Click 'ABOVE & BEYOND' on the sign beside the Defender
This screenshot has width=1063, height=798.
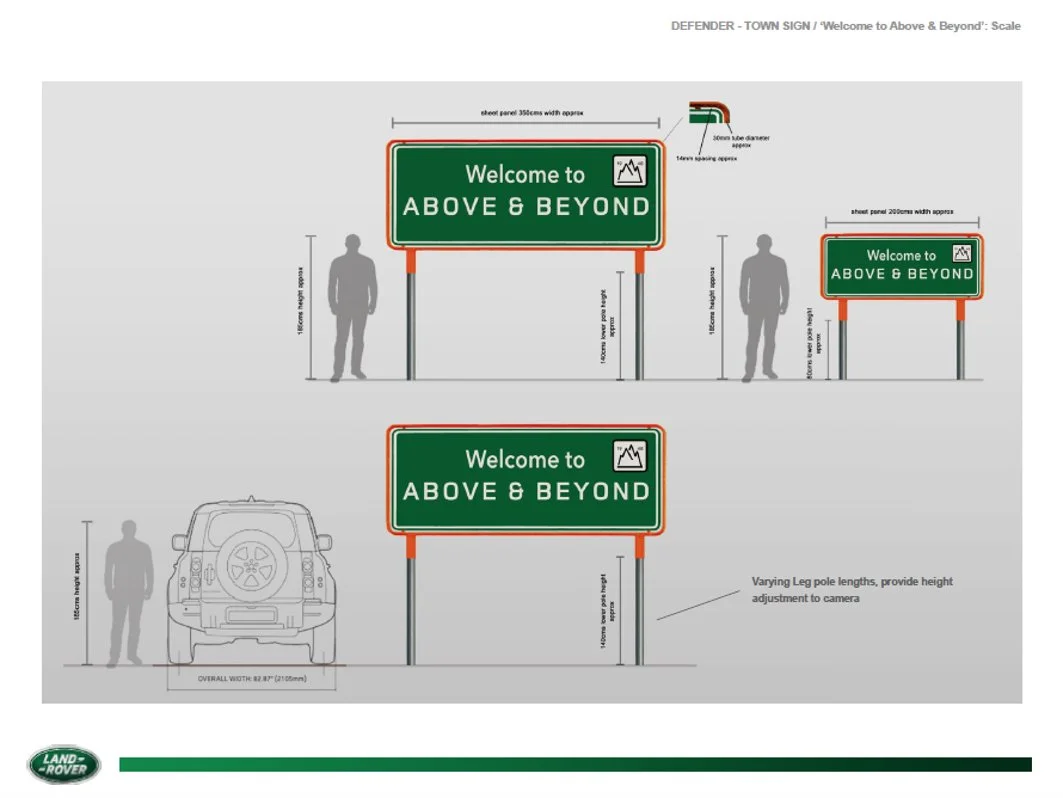[x=527, y=492]
